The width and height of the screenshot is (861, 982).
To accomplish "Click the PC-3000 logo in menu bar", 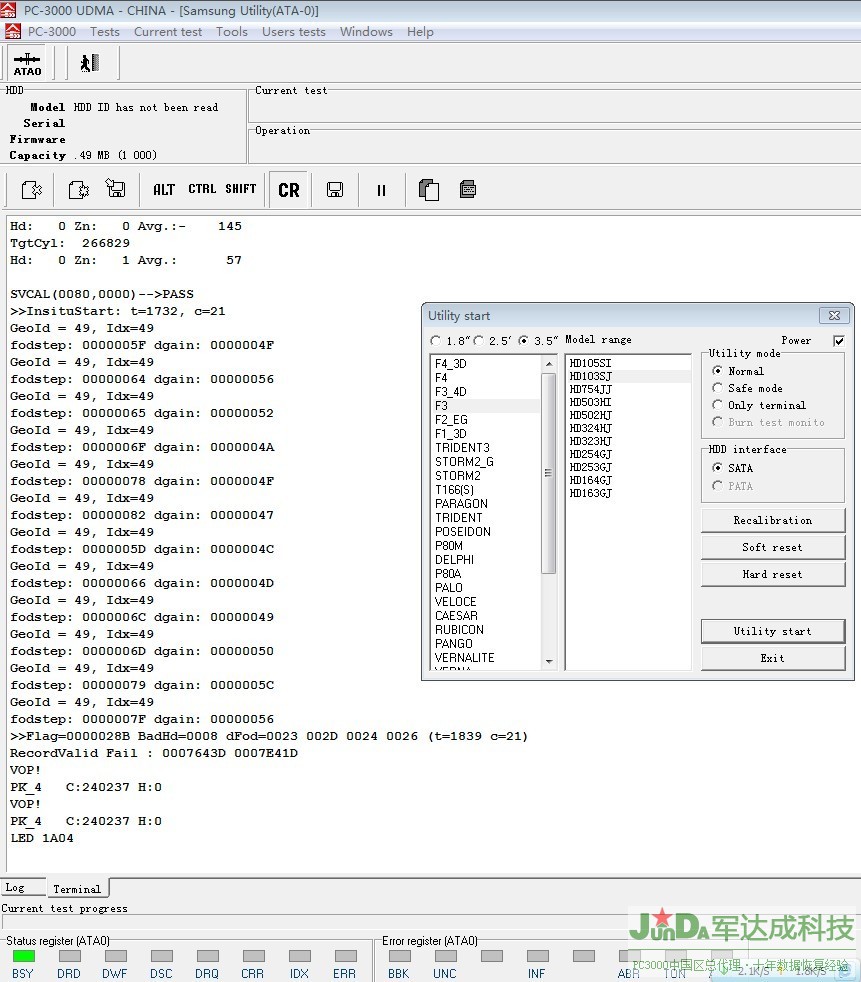I will [x=13, y=31].
